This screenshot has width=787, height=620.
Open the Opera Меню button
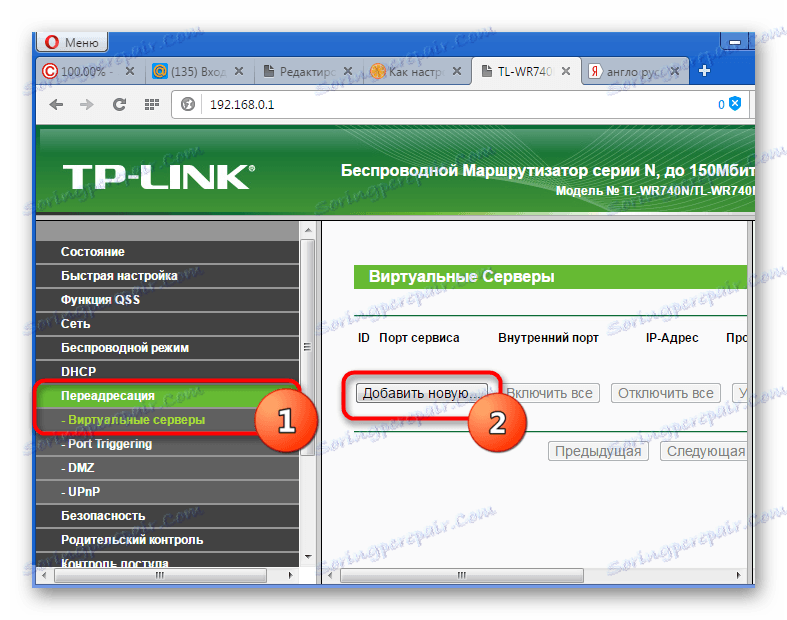click(72, 42)
